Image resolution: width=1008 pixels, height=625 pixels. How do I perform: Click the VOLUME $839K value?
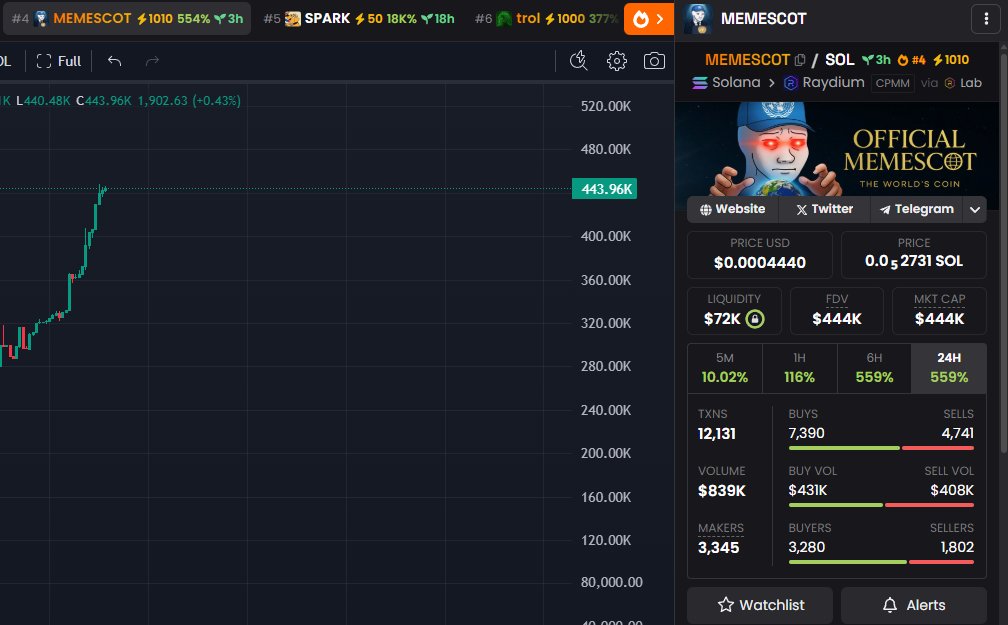pos(722,491)
